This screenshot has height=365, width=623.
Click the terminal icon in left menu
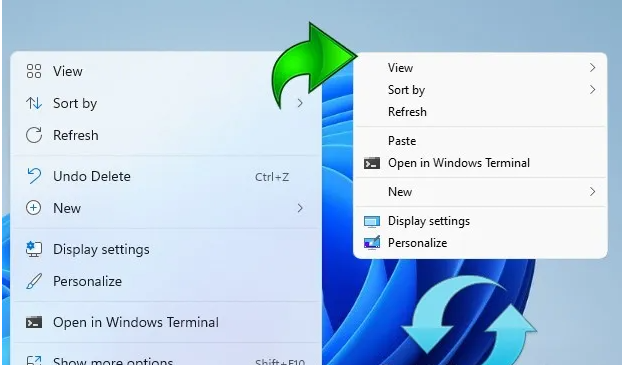(34, 322)
